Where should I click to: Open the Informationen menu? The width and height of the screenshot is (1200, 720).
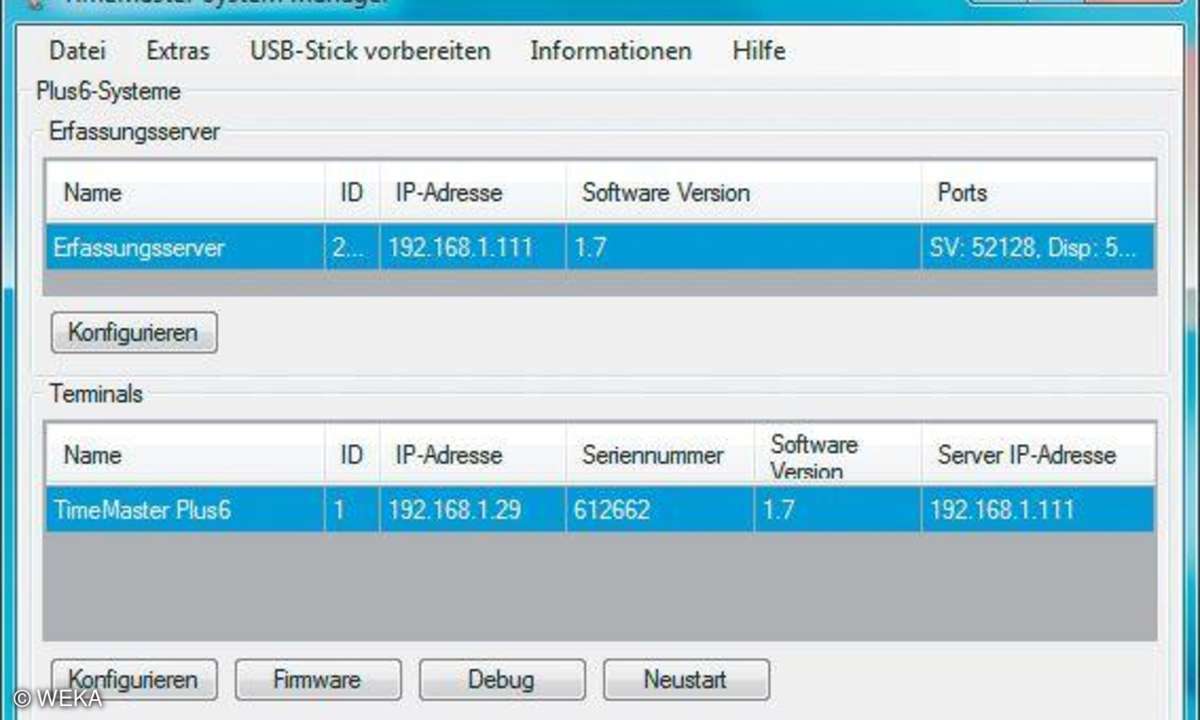[x=610, y=51]
